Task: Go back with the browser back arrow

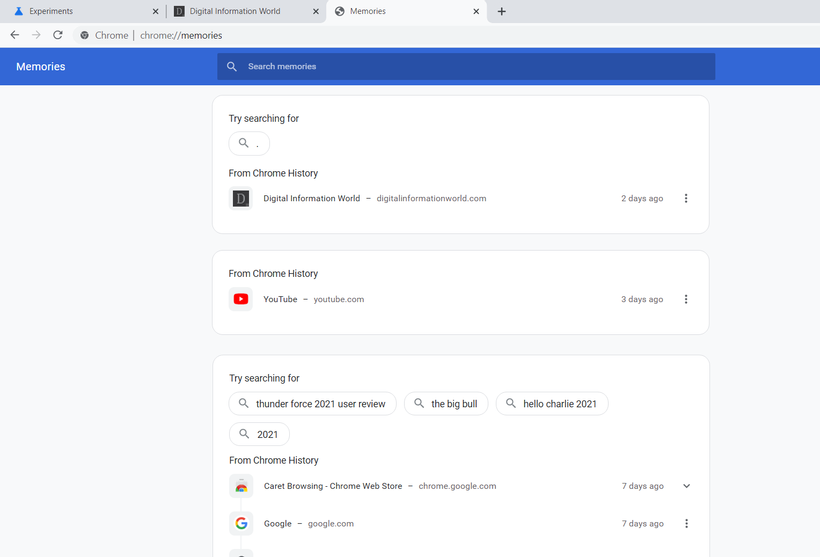Action: (x=15, y=35)
